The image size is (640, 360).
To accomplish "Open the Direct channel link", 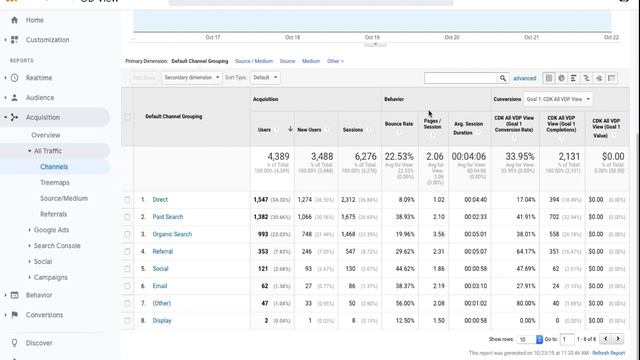I will 160,200.
